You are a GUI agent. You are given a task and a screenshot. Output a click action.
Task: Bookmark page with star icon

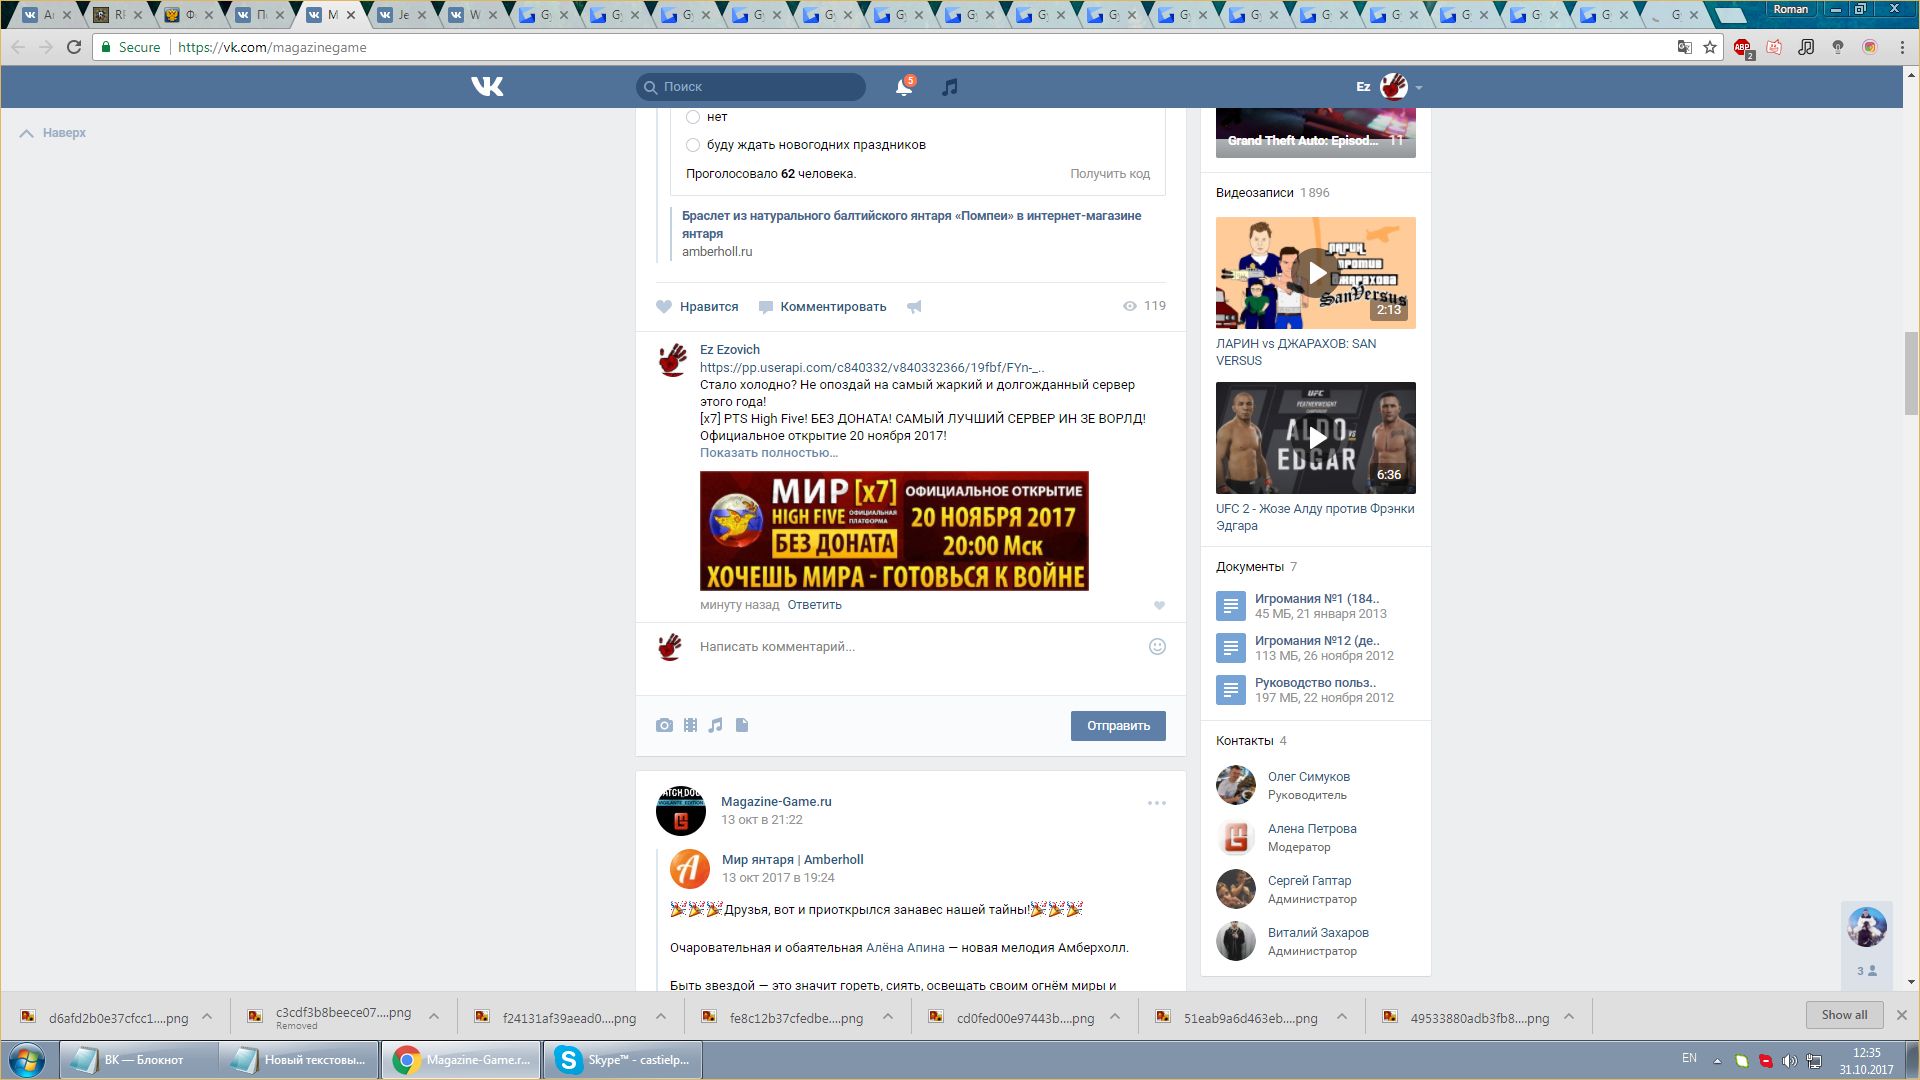tap(1710, 47)
